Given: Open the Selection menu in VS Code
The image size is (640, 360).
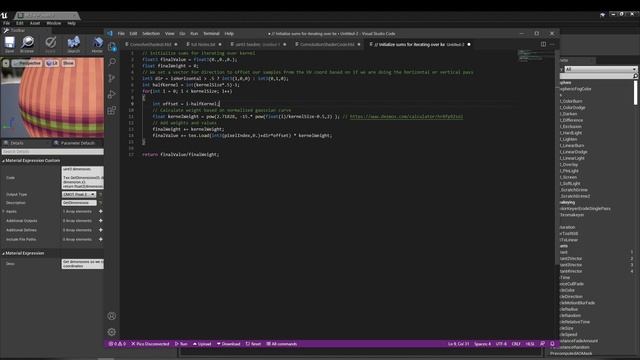Looking at the screenshot, I should coord(151,33).
